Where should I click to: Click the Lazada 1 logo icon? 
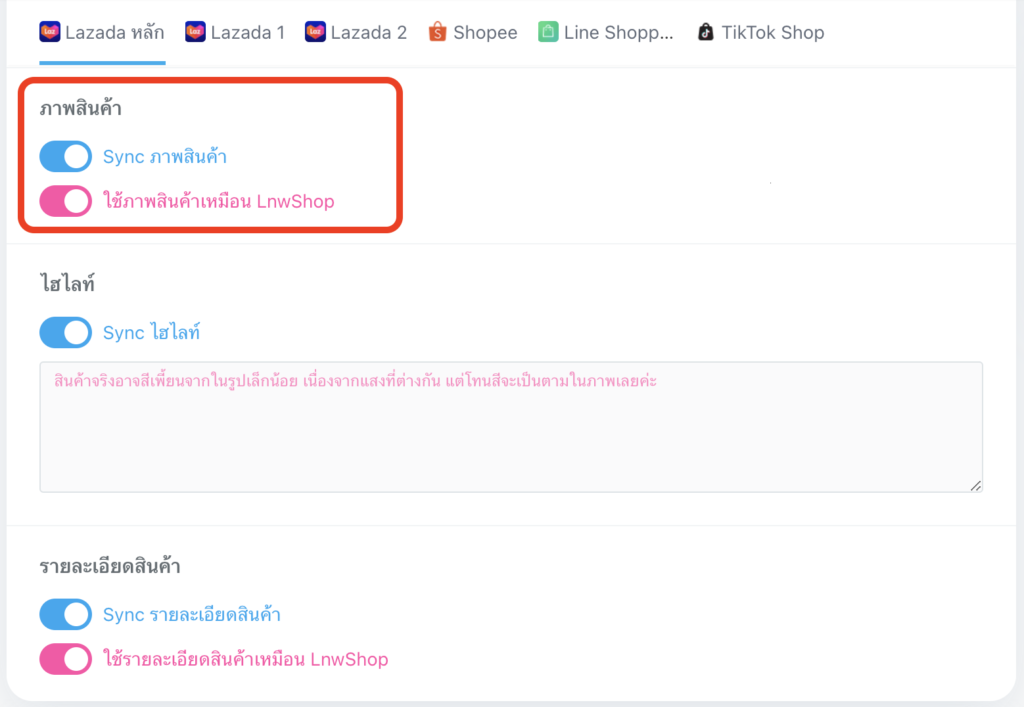(x=195, y=32)
